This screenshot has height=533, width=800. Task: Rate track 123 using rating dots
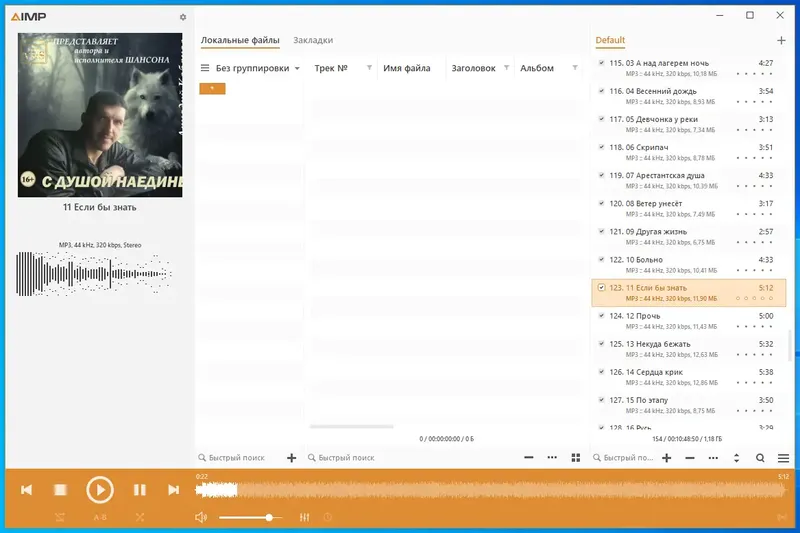[x=754, y=298]
